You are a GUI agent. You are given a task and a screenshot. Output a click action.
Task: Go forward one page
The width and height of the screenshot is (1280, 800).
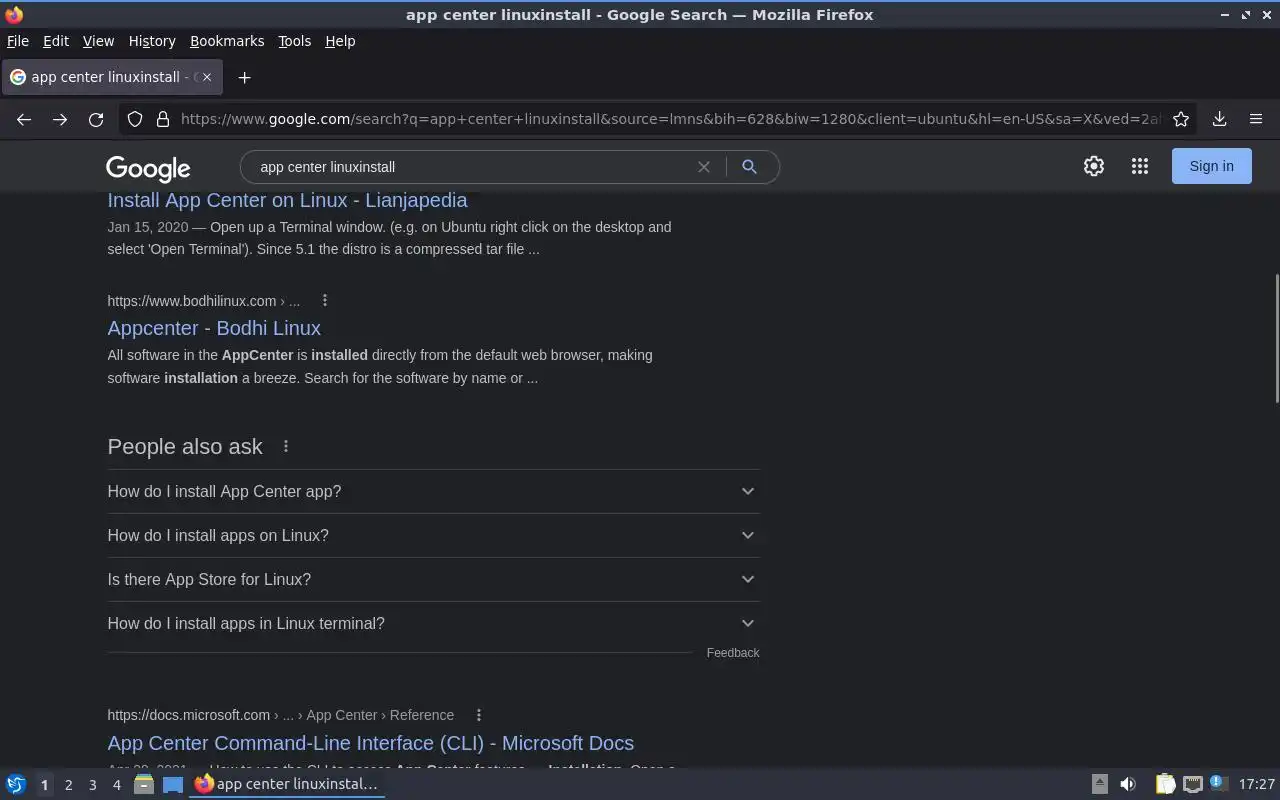pyautogui.click(x=60, y=119)
